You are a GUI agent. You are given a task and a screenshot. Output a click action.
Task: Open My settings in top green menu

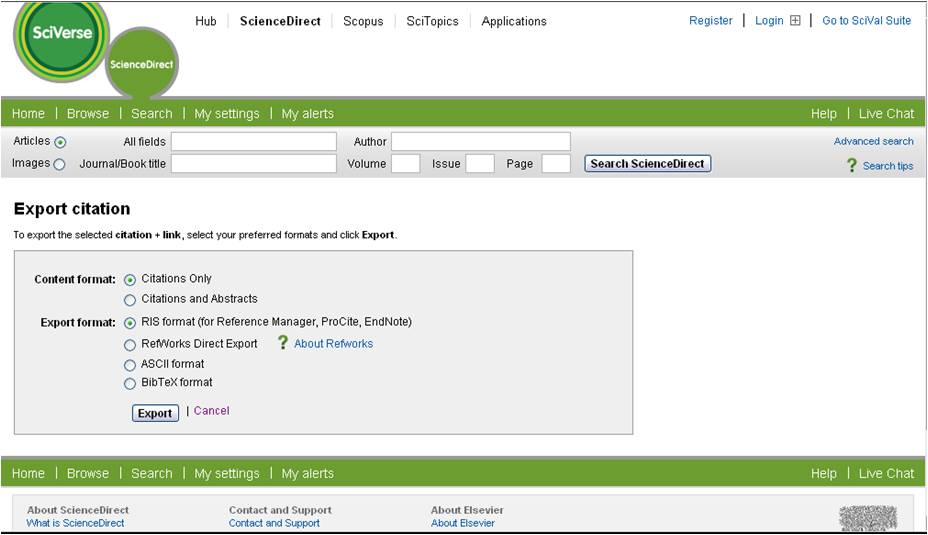tap(227, 114)
